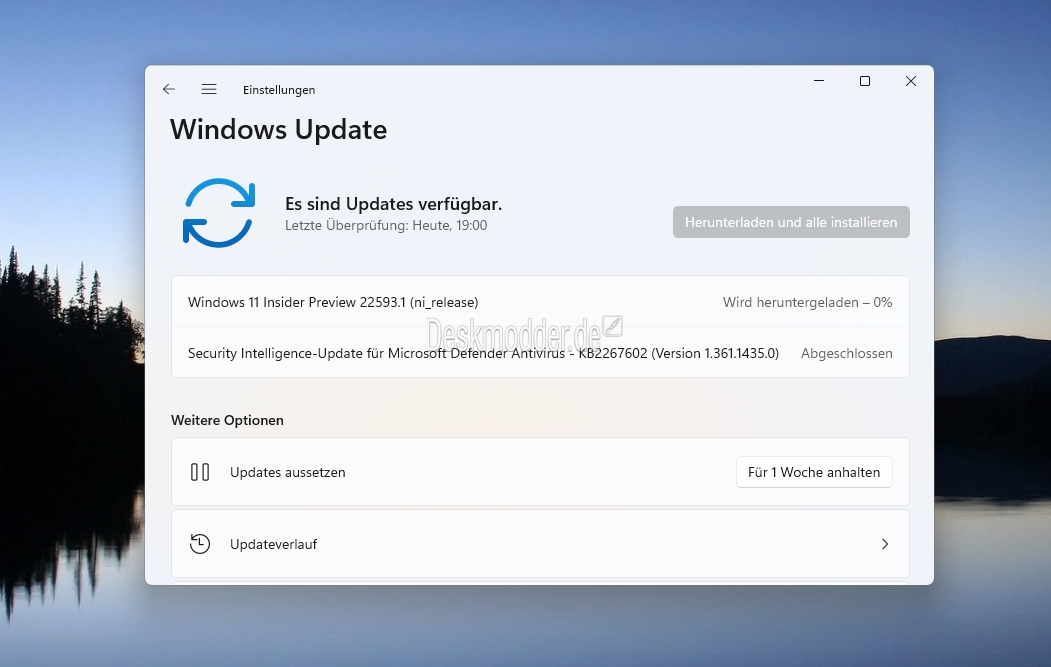Viewport: 1051px width, 667px height.
Task: Expand Updateverlauf with the chevron arrow
Action: [885, 544]
